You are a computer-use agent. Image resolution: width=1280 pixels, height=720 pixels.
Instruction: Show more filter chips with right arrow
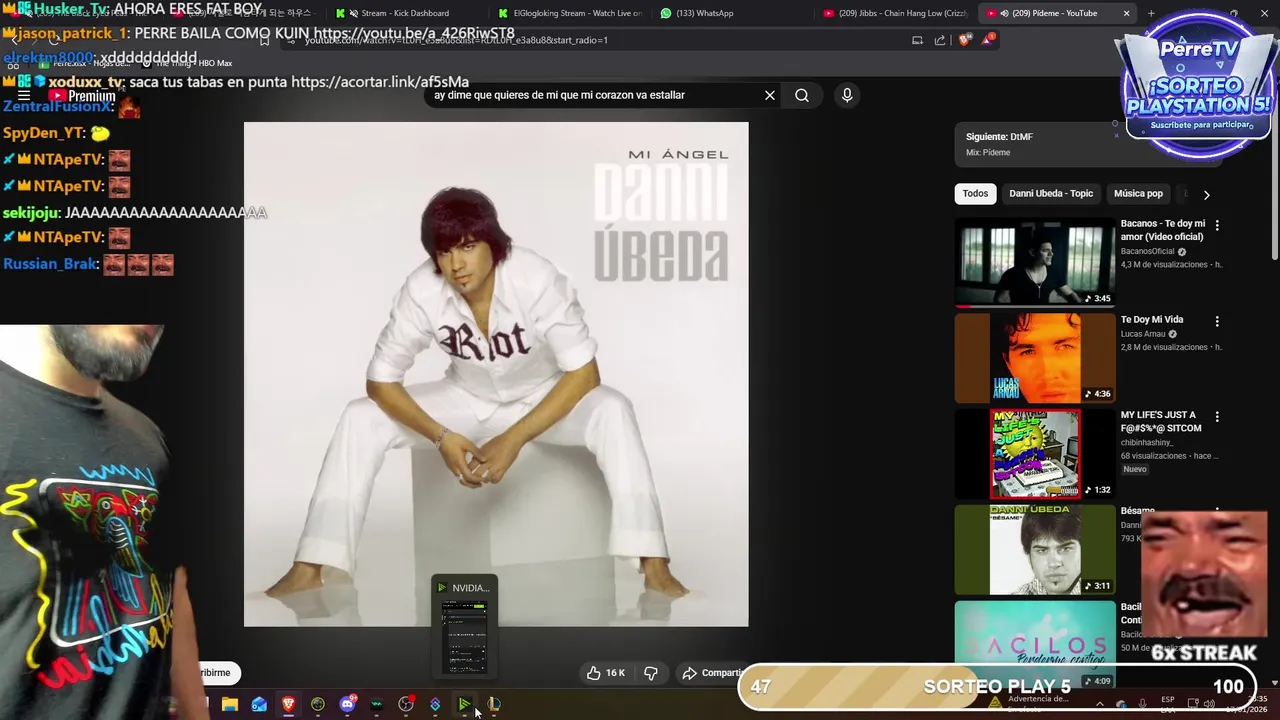click(x=1206, y=195)
